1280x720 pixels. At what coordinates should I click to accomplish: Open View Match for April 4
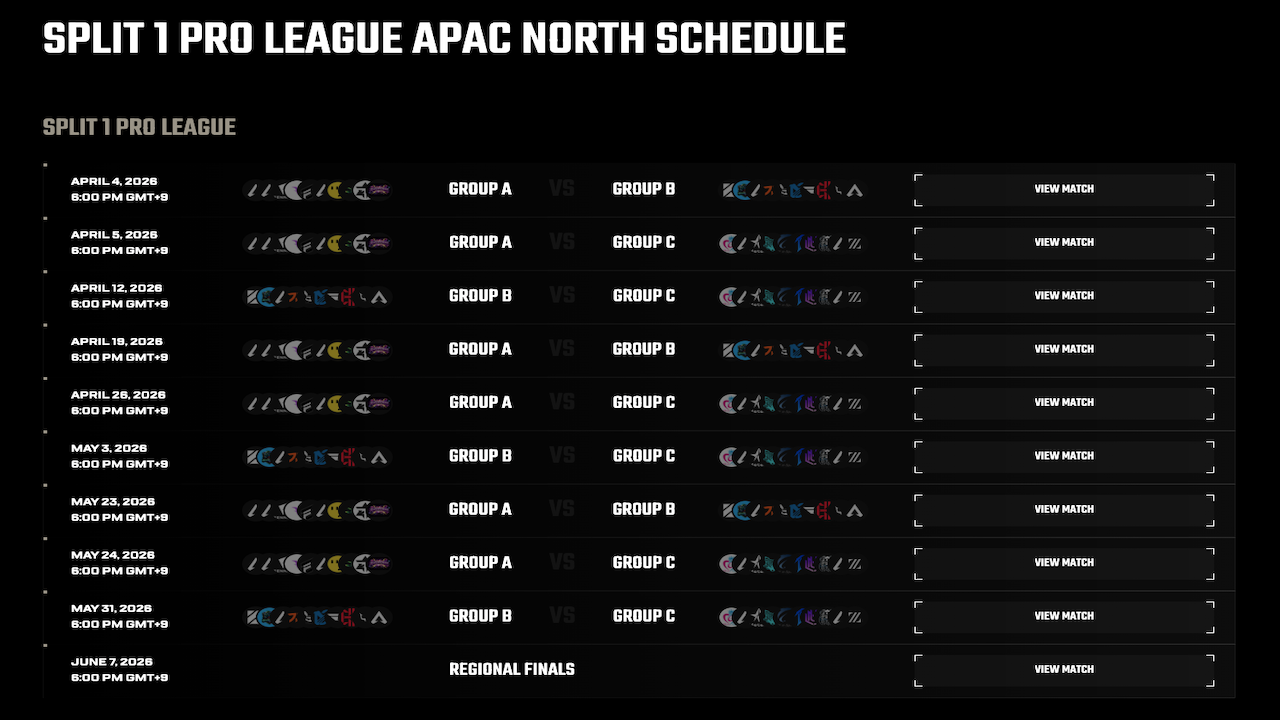coord(1064,189)
